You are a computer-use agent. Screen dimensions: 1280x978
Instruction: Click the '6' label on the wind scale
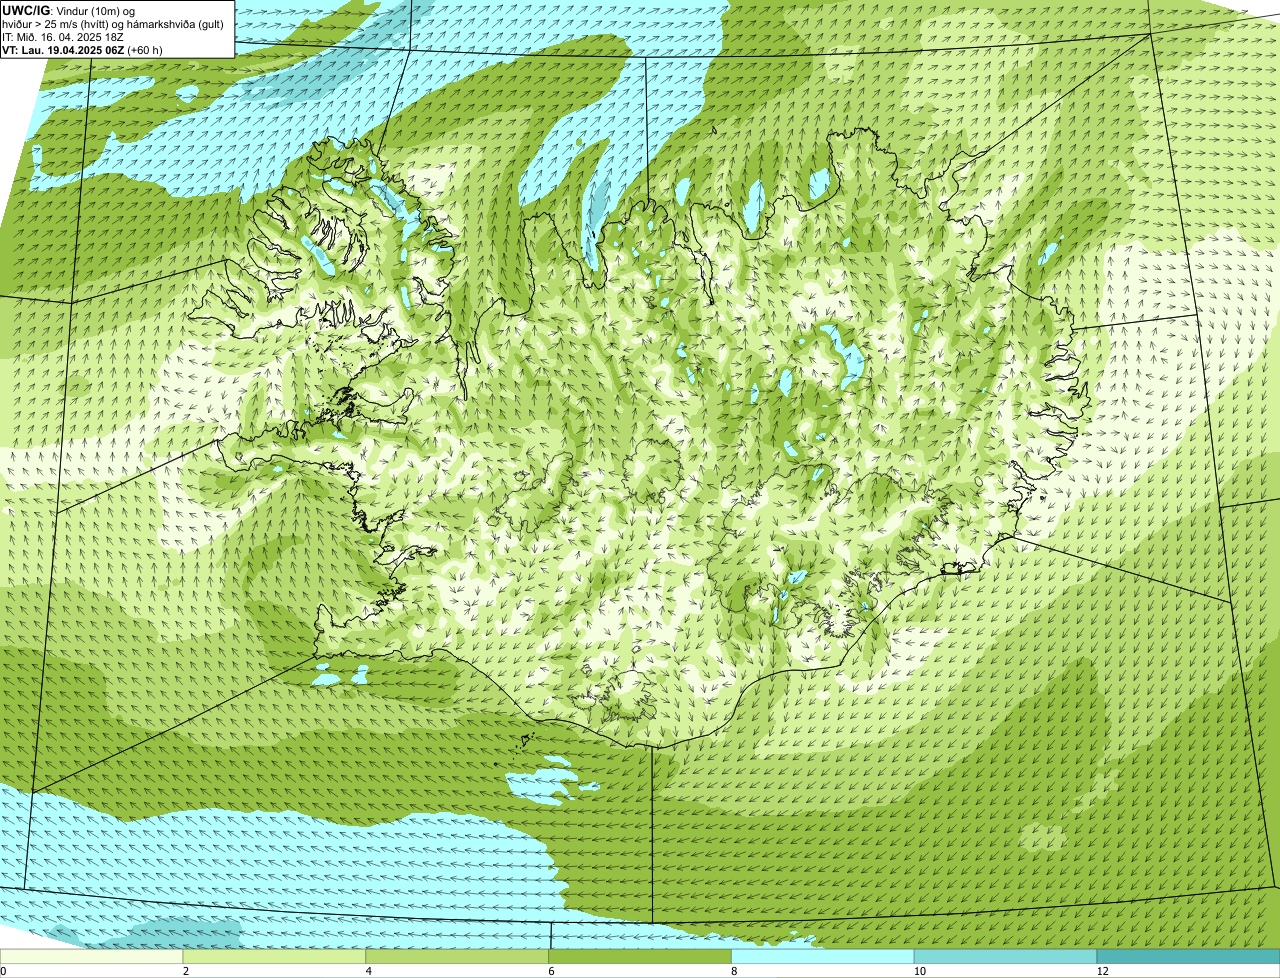point(551,971)
